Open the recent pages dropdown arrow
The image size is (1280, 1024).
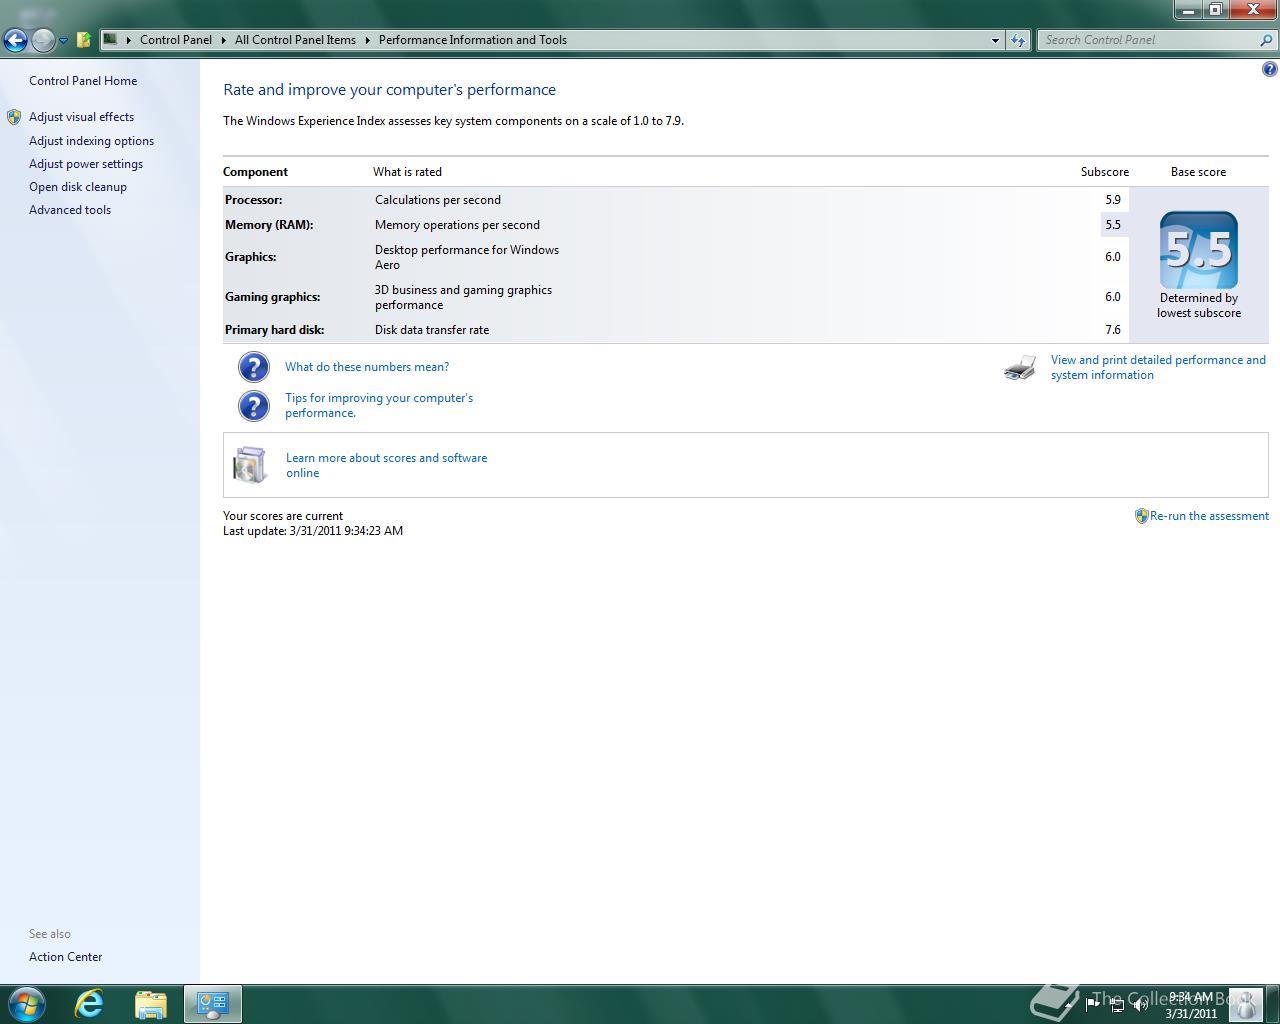(63, 41)
